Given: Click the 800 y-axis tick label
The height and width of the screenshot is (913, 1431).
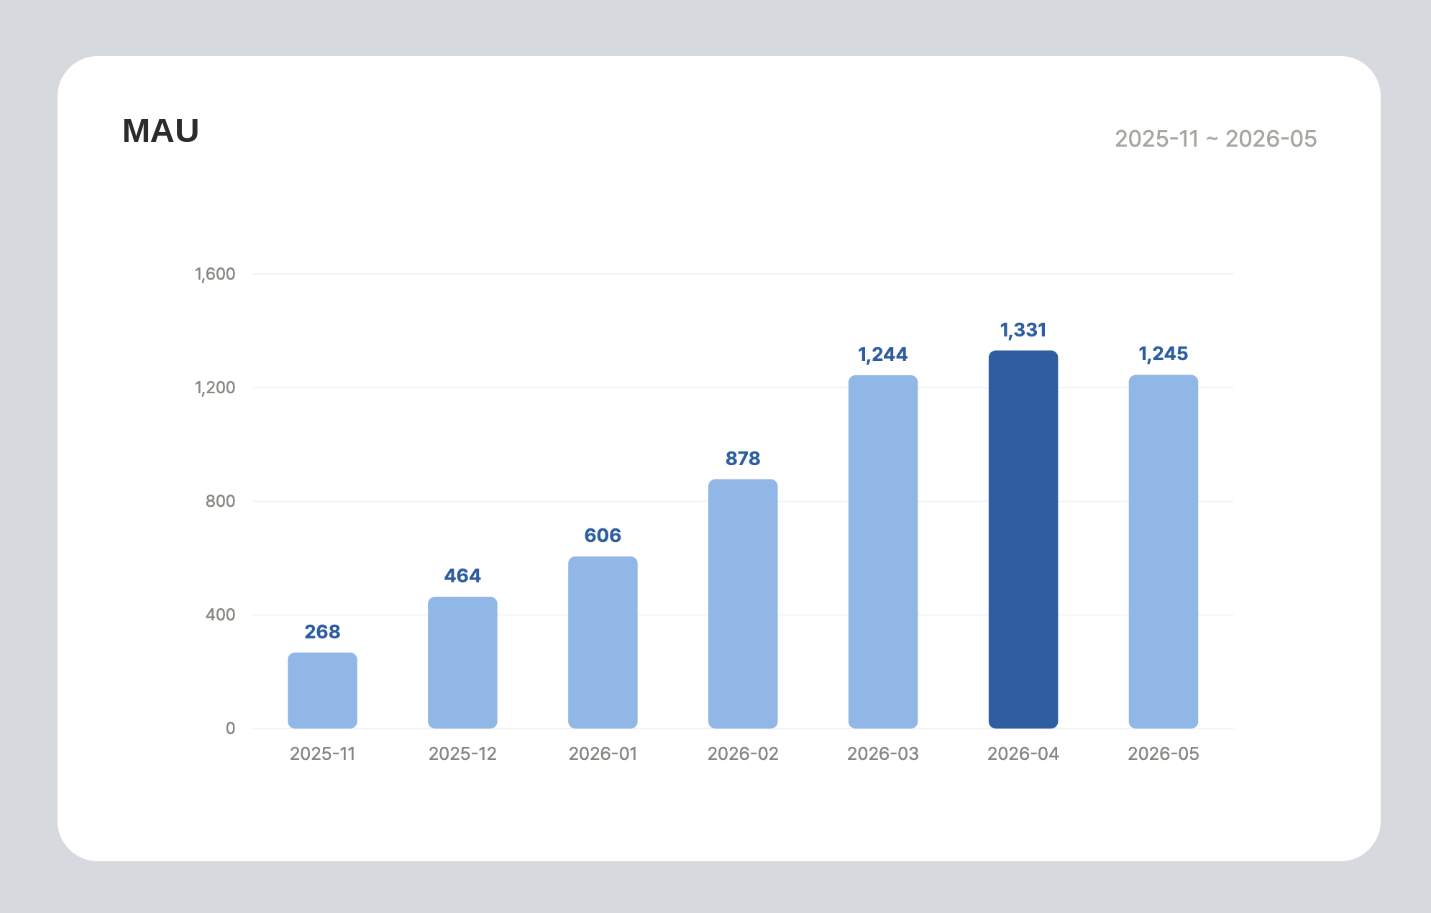Looking at the screenshot, I should click(220, 501).
